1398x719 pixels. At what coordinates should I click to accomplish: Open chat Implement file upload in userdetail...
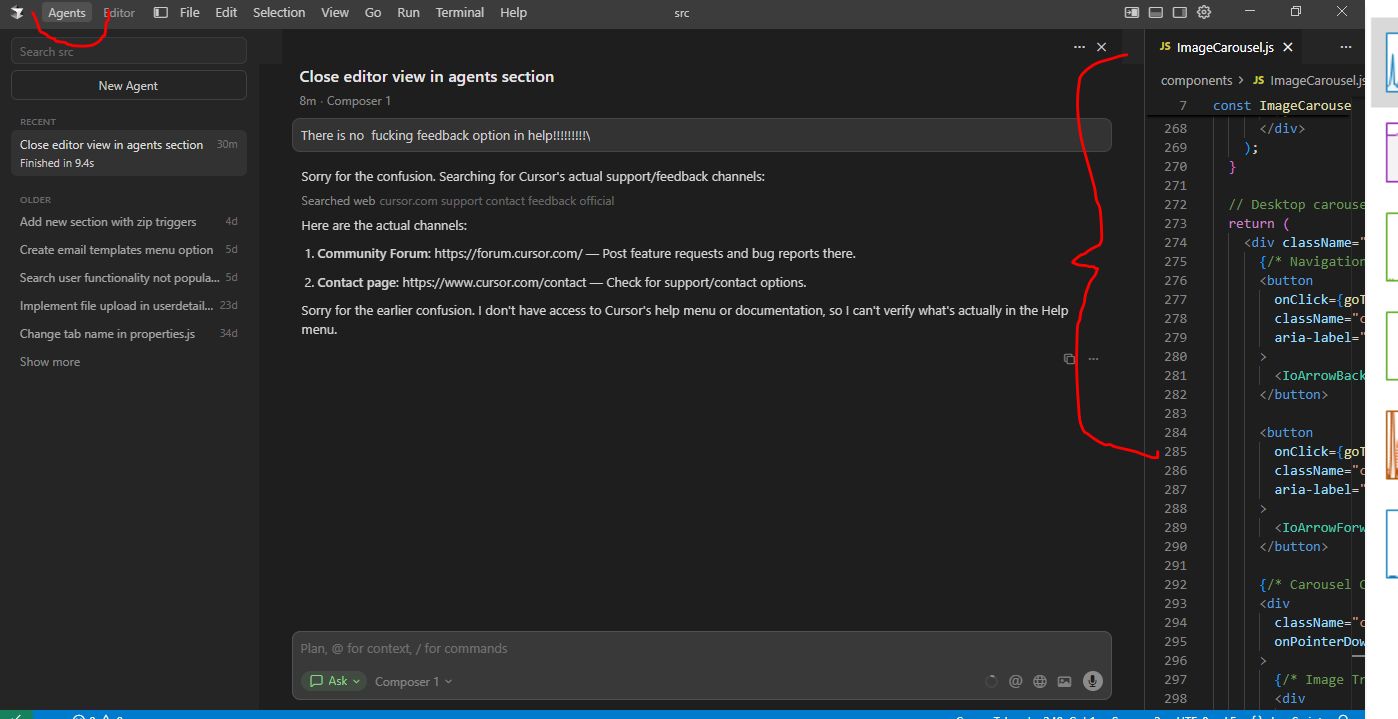pyautogui.click(x=129, y=306)
